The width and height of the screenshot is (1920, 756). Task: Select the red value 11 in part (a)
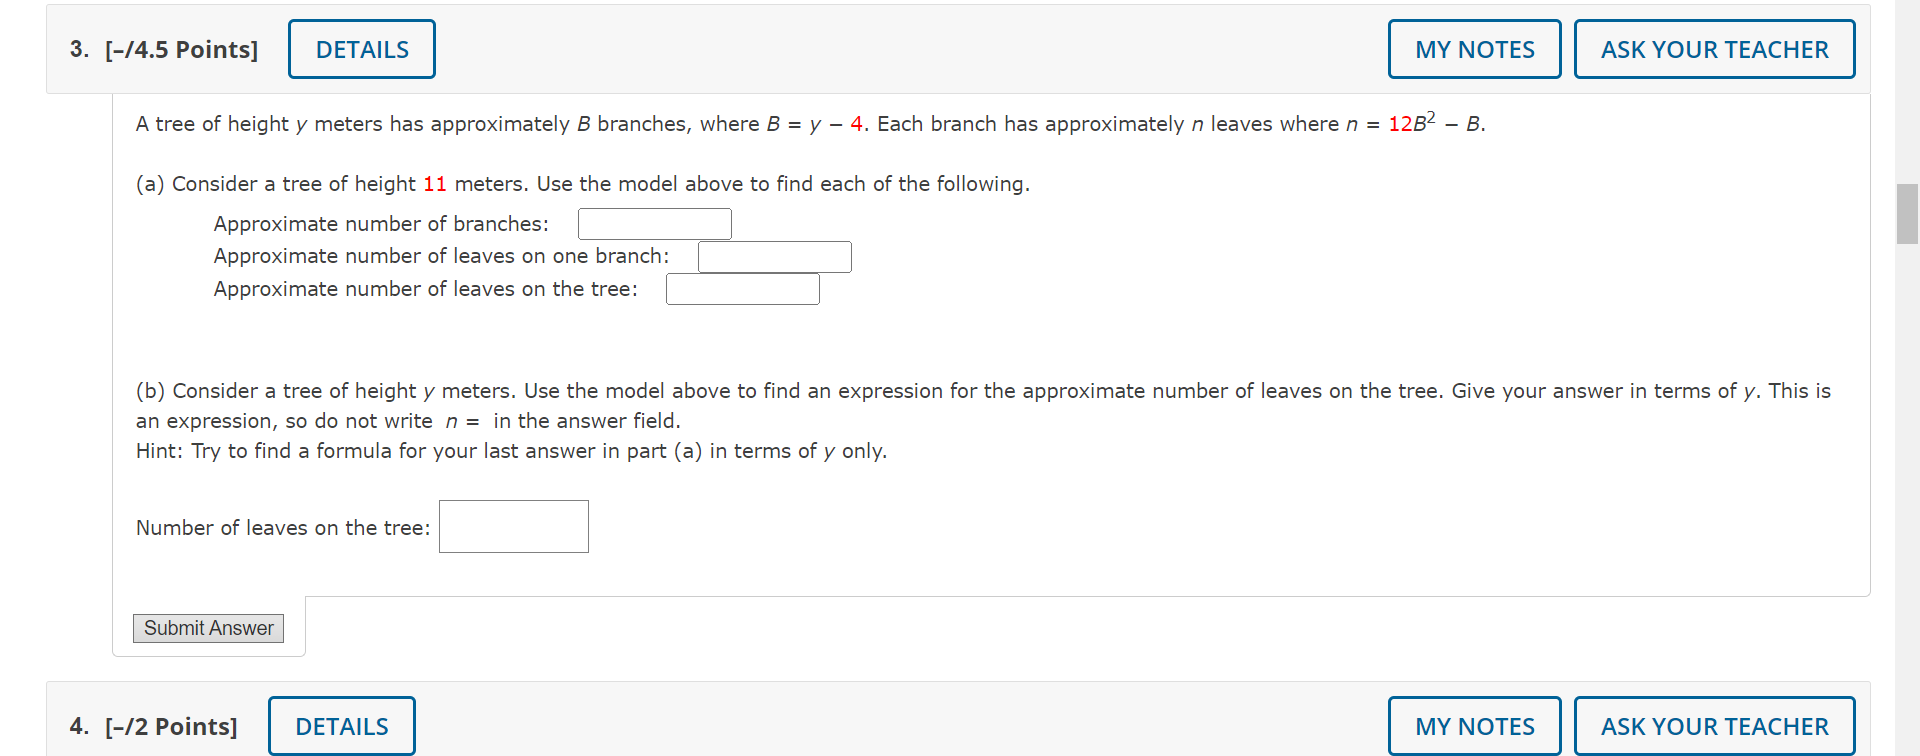(435, 184)
